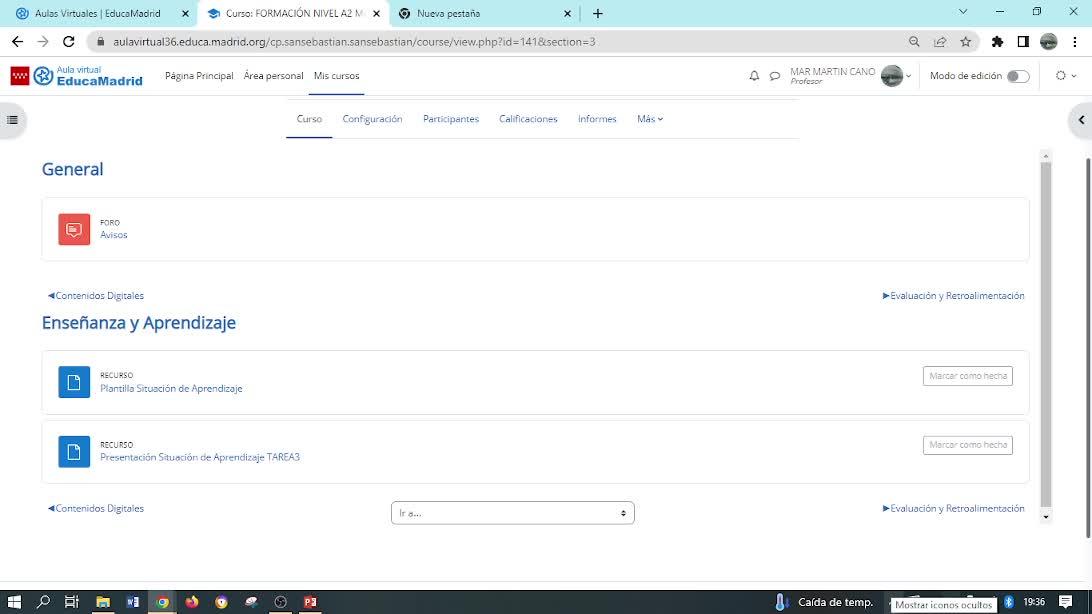
Task: Open the MAR MARTIN CANO user menu
Action: tap(850, 76)
